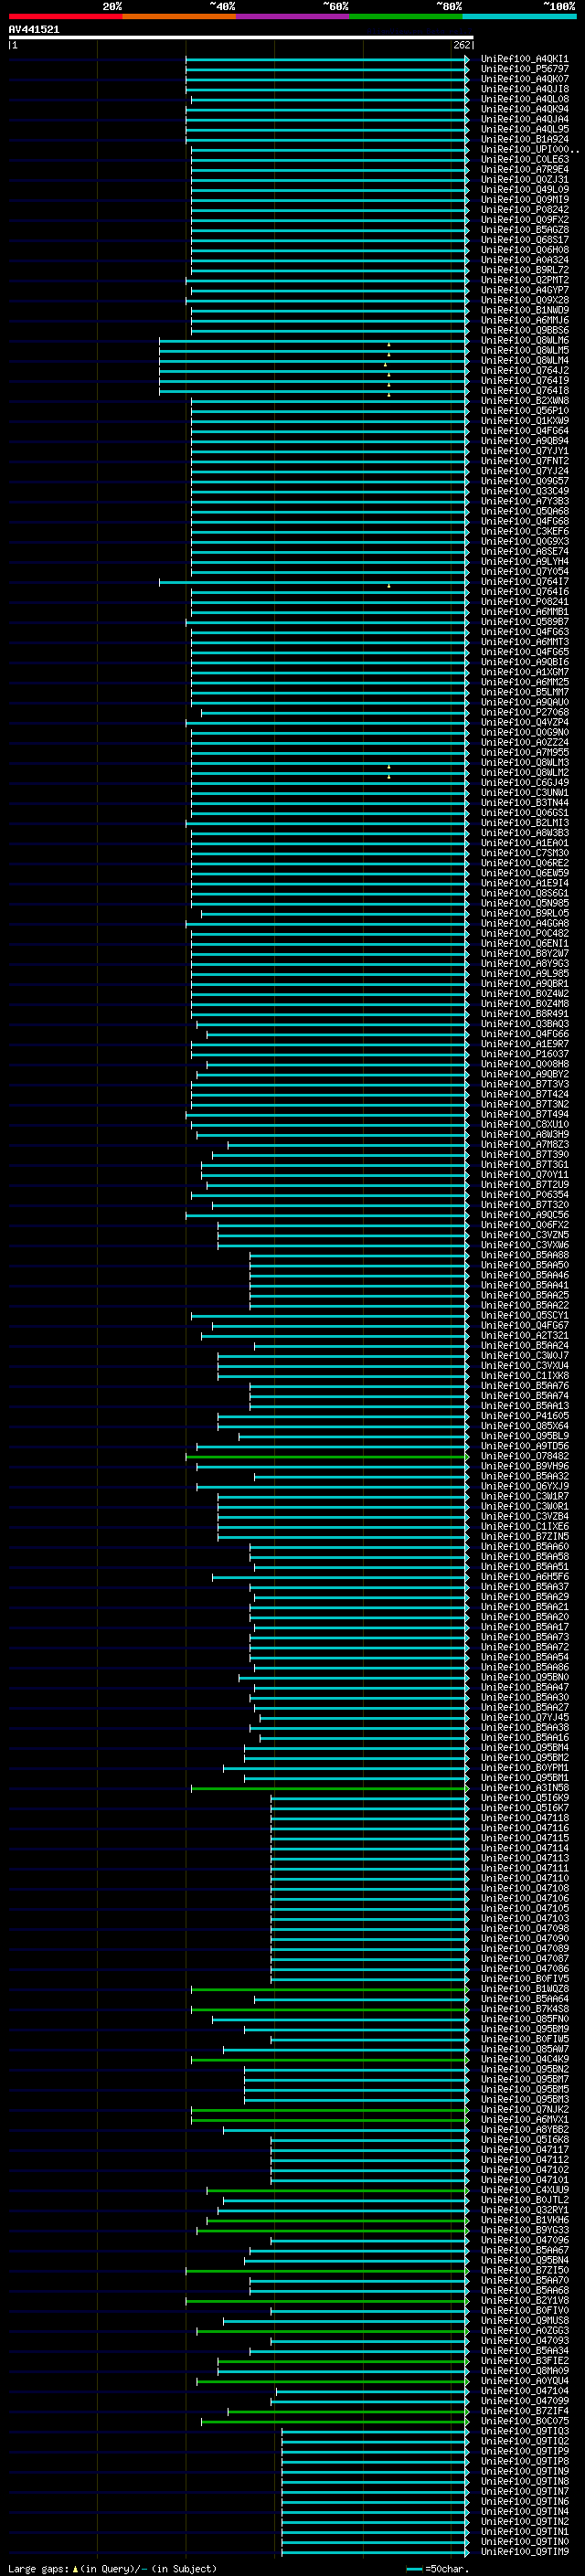Viewport: 585px width, 2576px height.
Task: Click arrowhead ending UniRef100_P56797 bar
Action: [466, 69]
